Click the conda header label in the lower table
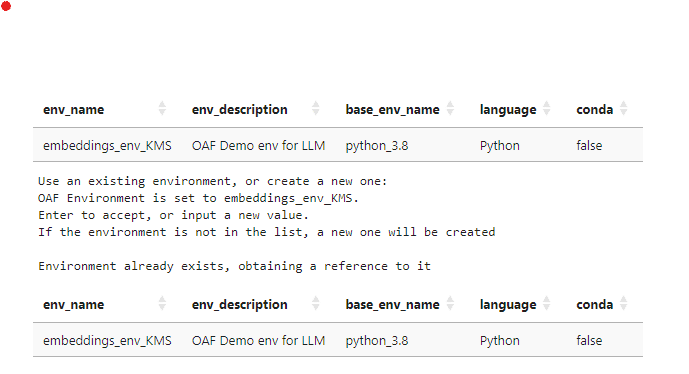689x374 pixels. [595, 305]
